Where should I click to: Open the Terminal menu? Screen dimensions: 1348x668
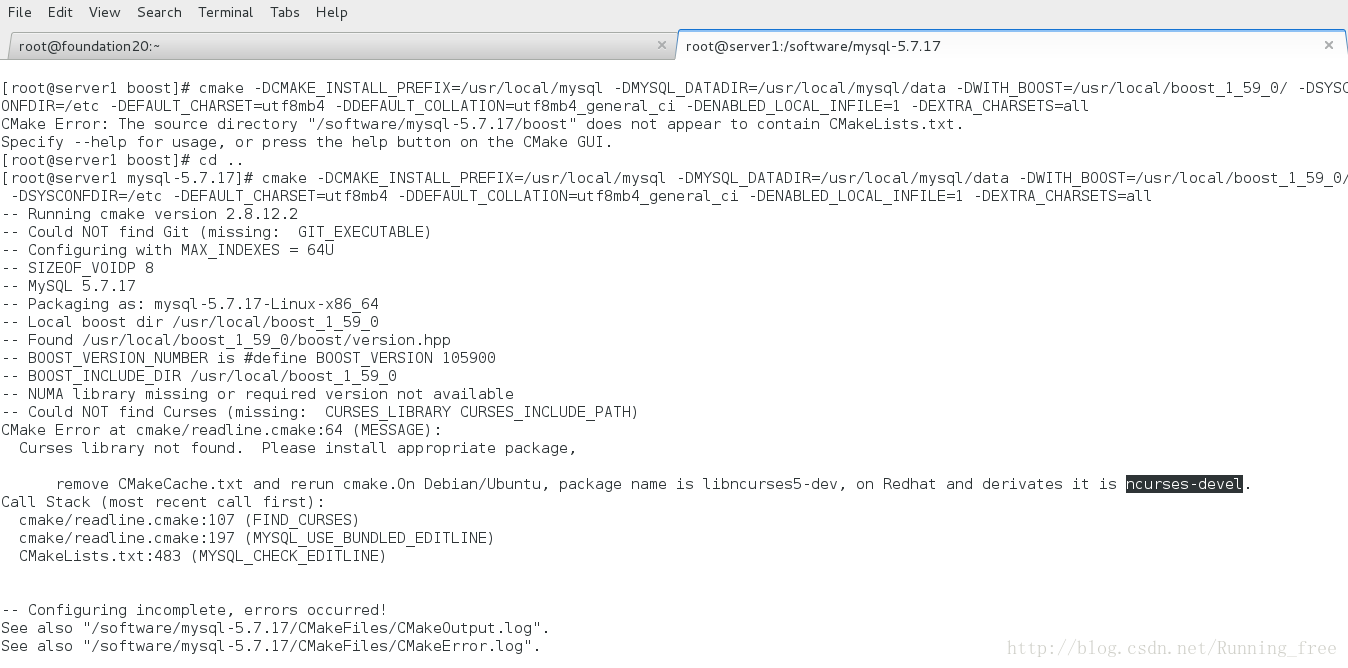[225, 12]
